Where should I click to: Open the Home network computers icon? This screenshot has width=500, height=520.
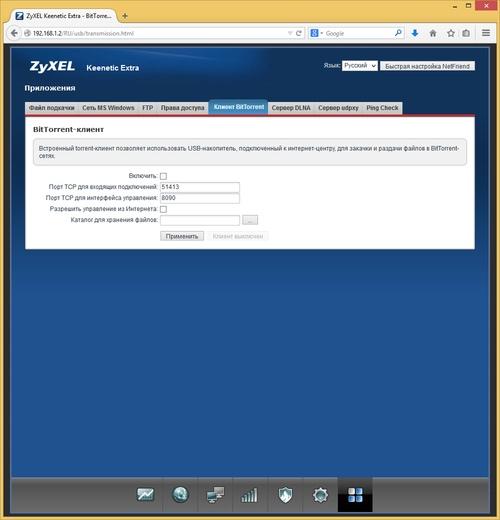(215, 495)
